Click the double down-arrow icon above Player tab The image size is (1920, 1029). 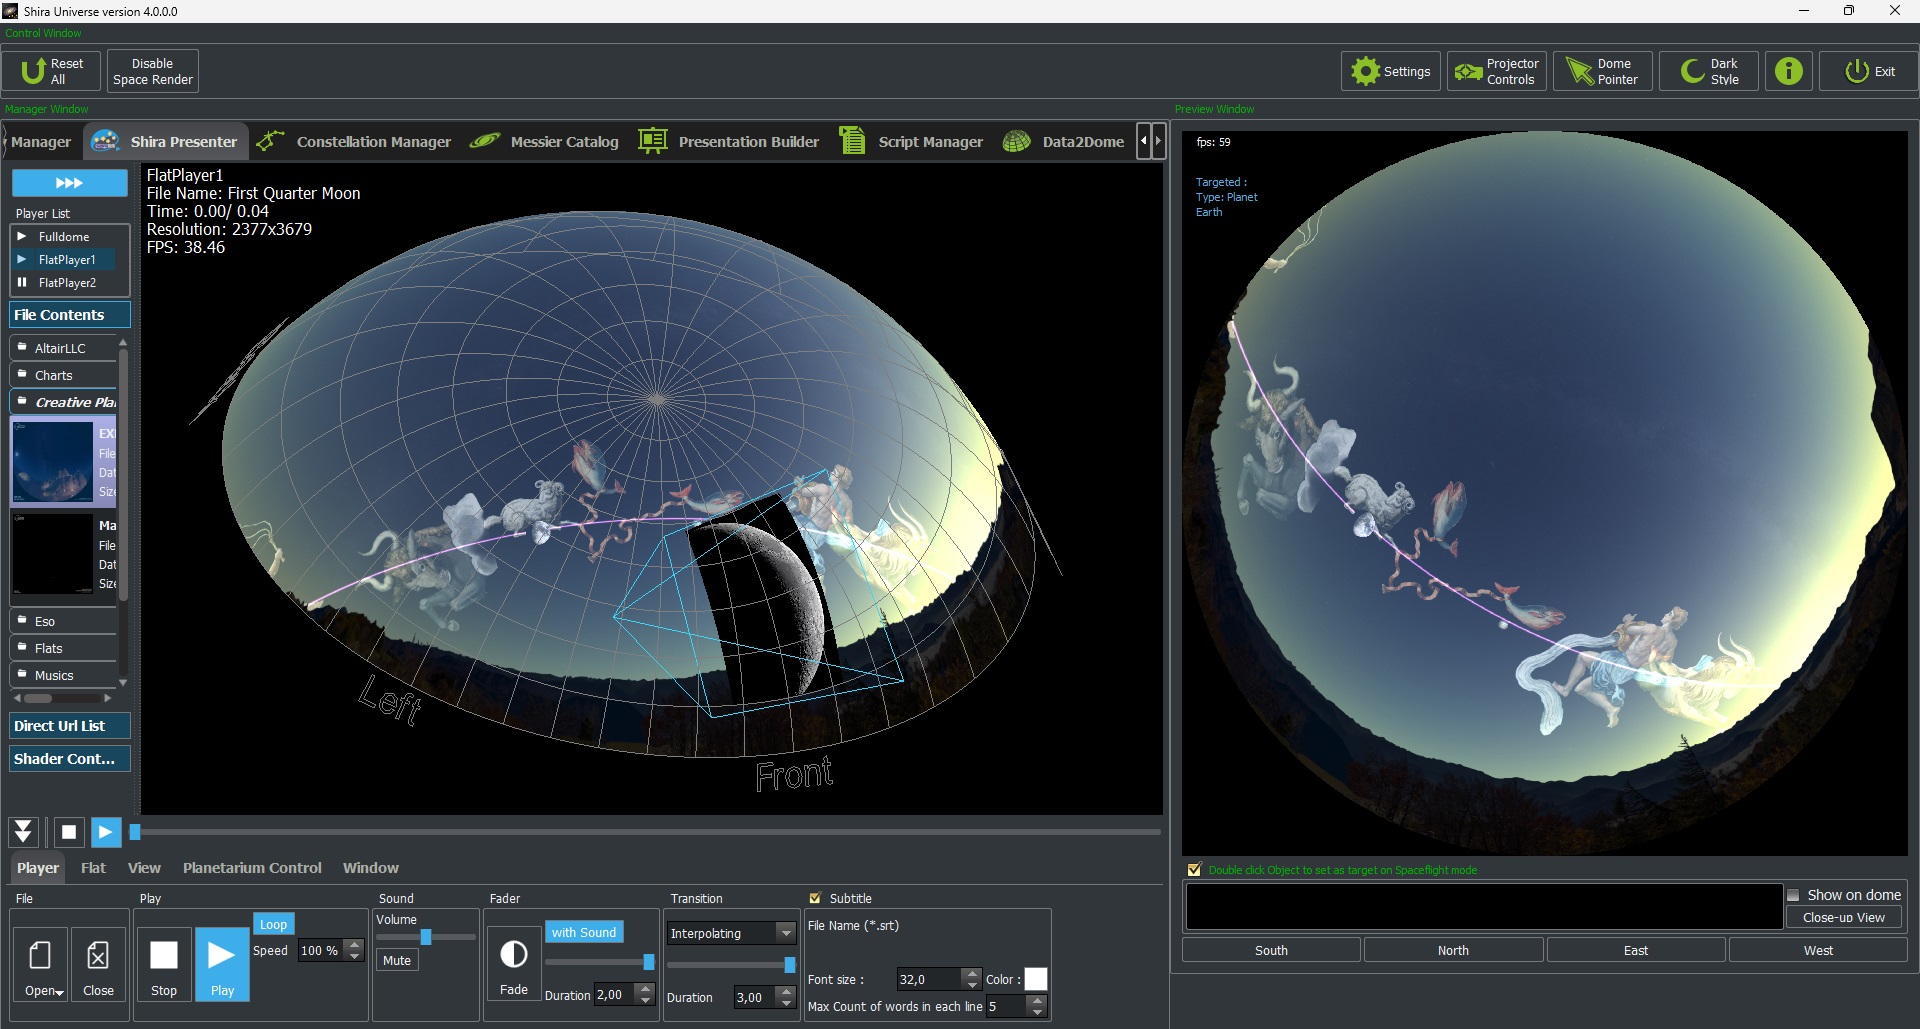click(24, 832)
